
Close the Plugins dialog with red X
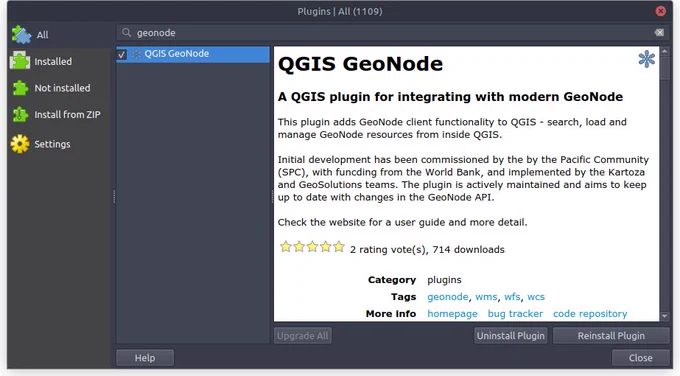pyautogui.click(x=660, y=11)
